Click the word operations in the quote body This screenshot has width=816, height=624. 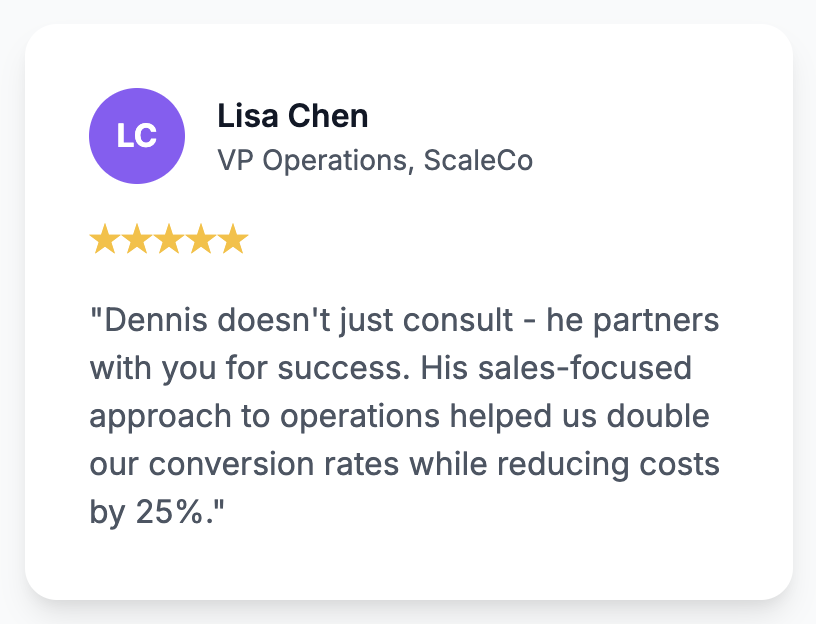pos(360,416)
